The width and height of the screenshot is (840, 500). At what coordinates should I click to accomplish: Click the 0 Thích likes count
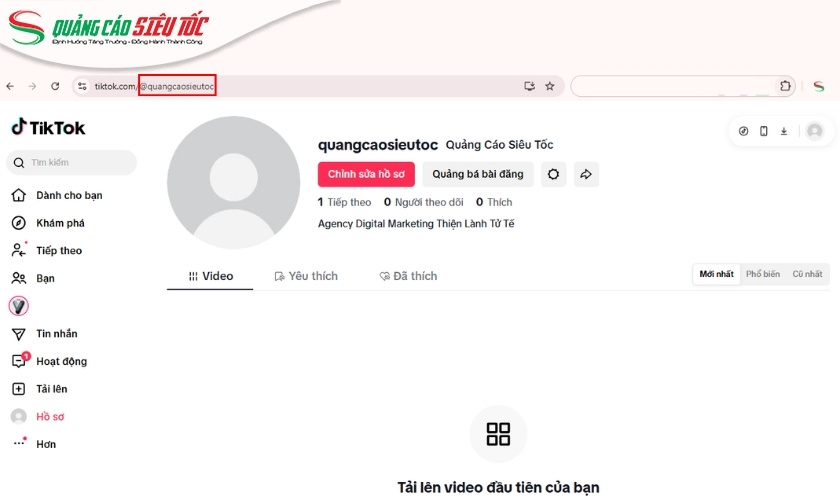pyautogui.click(x=494, y=202)
